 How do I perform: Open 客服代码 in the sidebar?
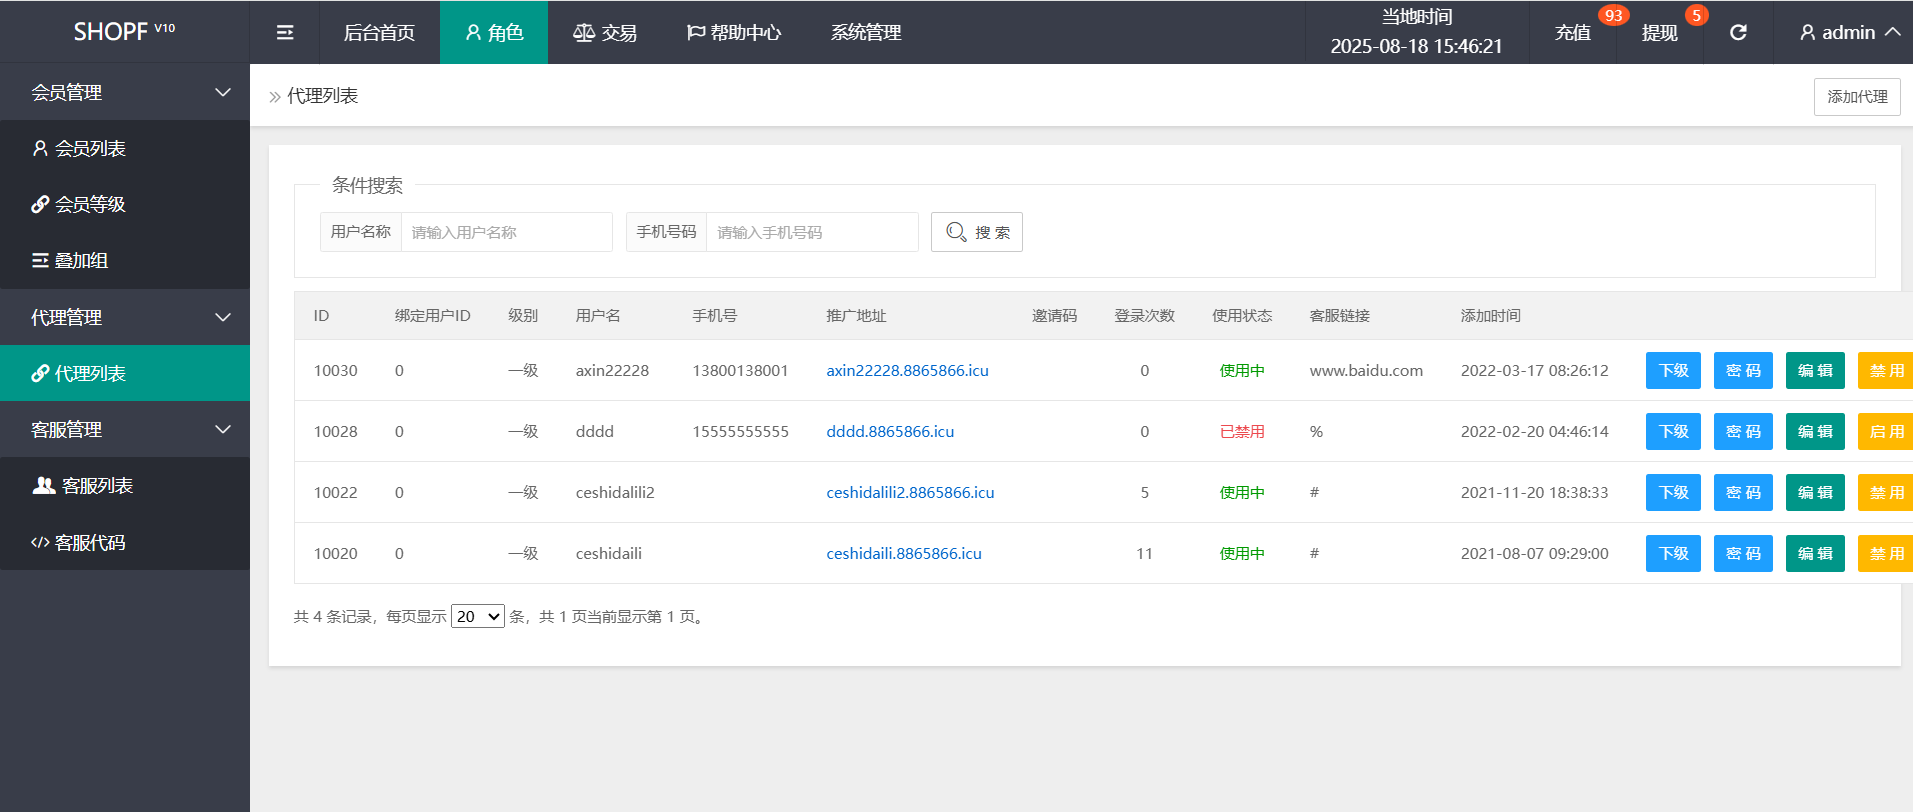(90, 543)
